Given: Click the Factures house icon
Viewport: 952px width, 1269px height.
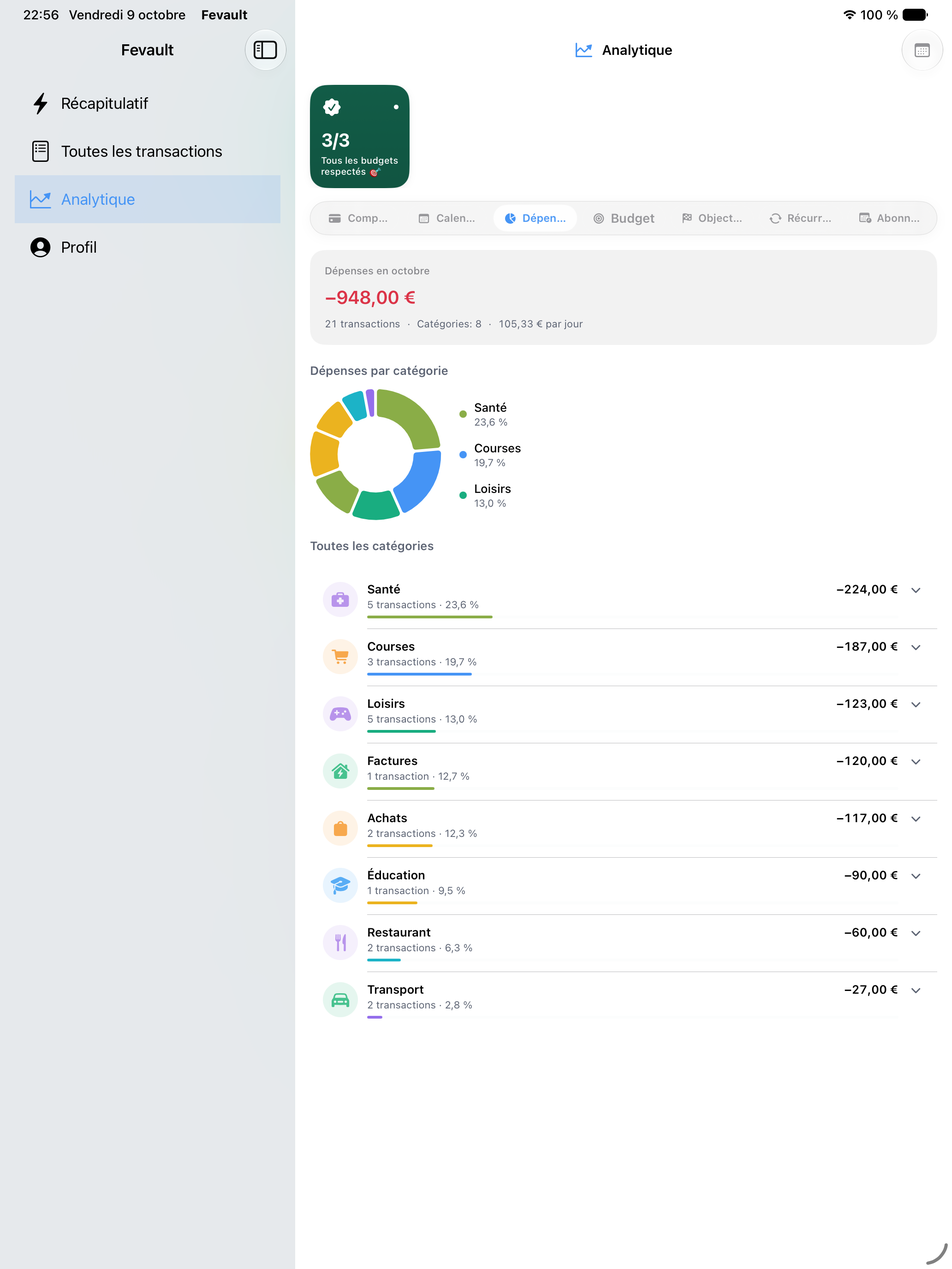Looking at the screenshot, I should (x=340, y=771).
